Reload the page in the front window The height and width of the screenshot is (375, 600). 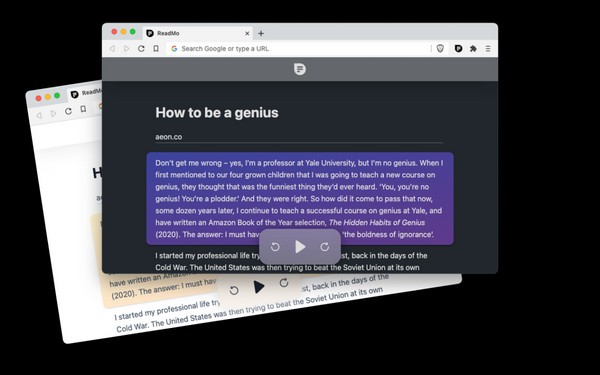141,49
